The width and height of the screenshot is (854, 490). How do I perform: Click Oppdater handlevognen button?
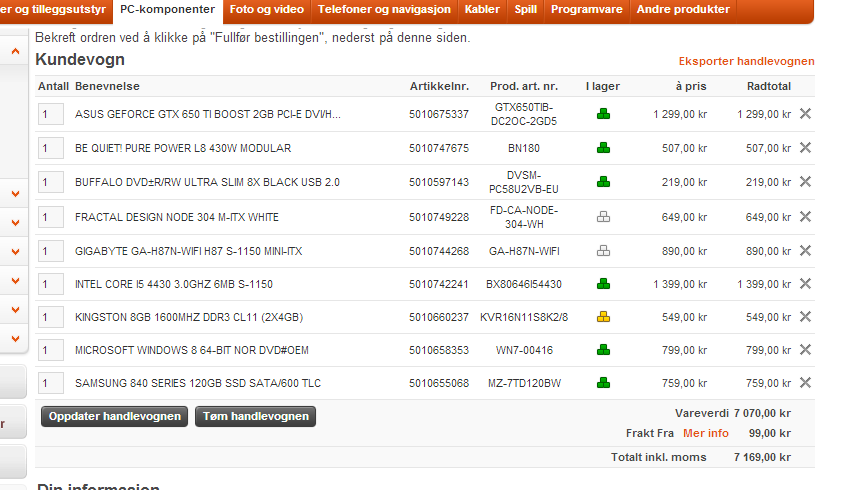click(114, 416)
